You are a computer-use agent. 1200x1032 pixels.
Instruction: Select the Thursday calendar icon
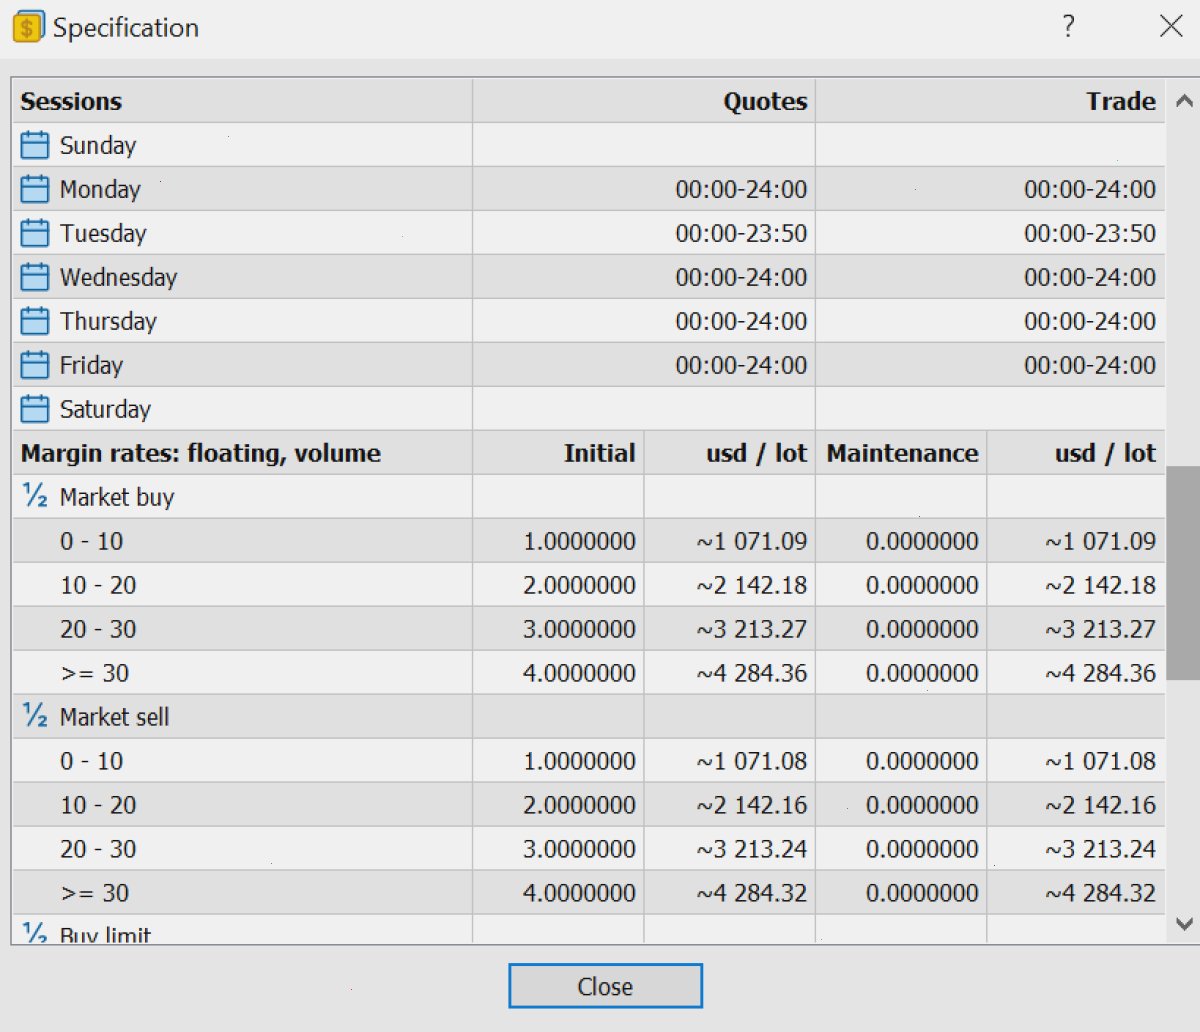(35, 321)
